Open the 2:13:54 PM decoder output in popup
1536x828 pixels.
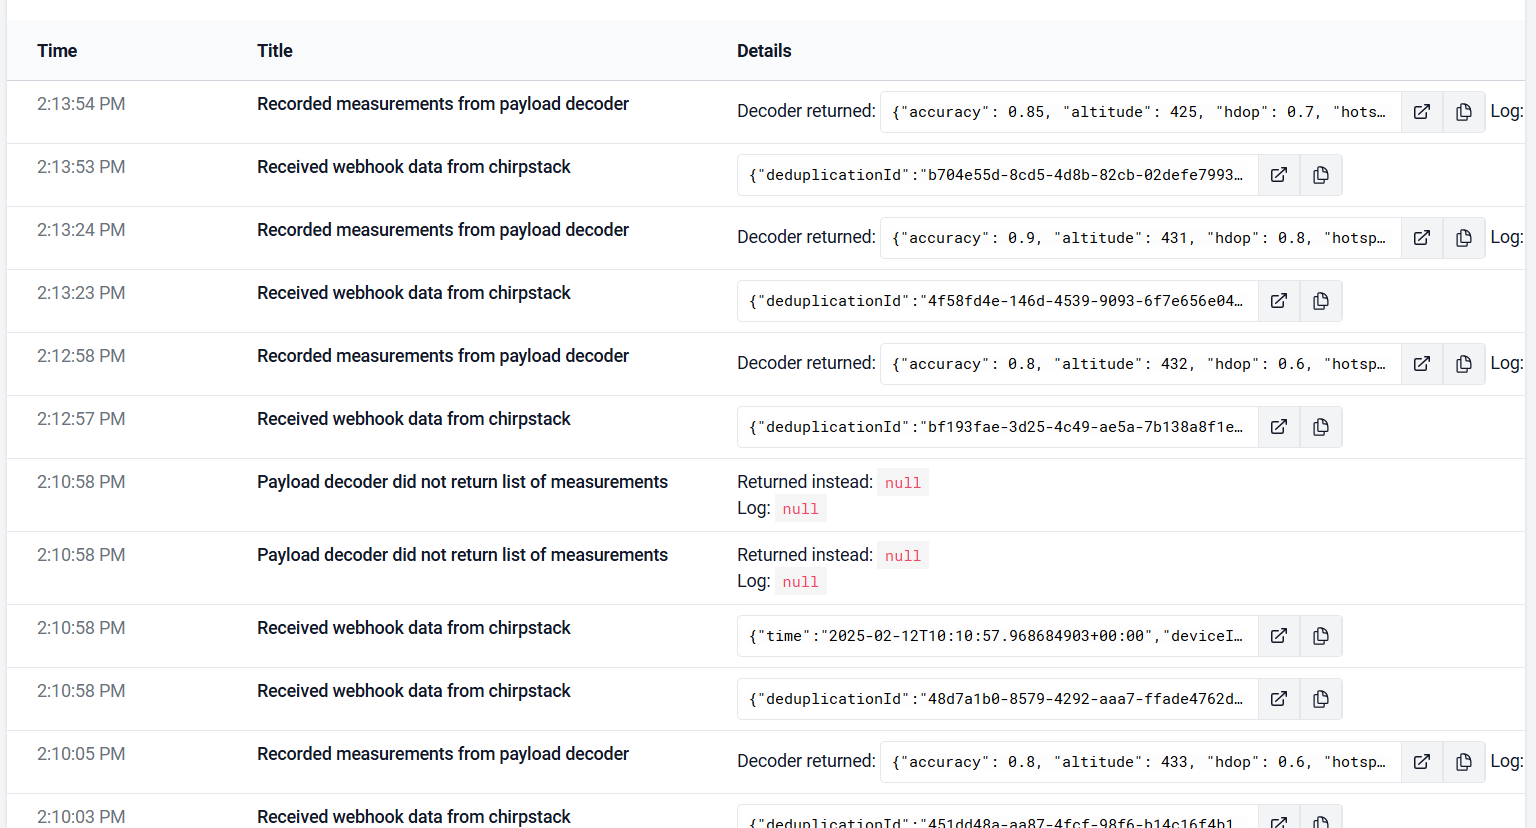1421,112
